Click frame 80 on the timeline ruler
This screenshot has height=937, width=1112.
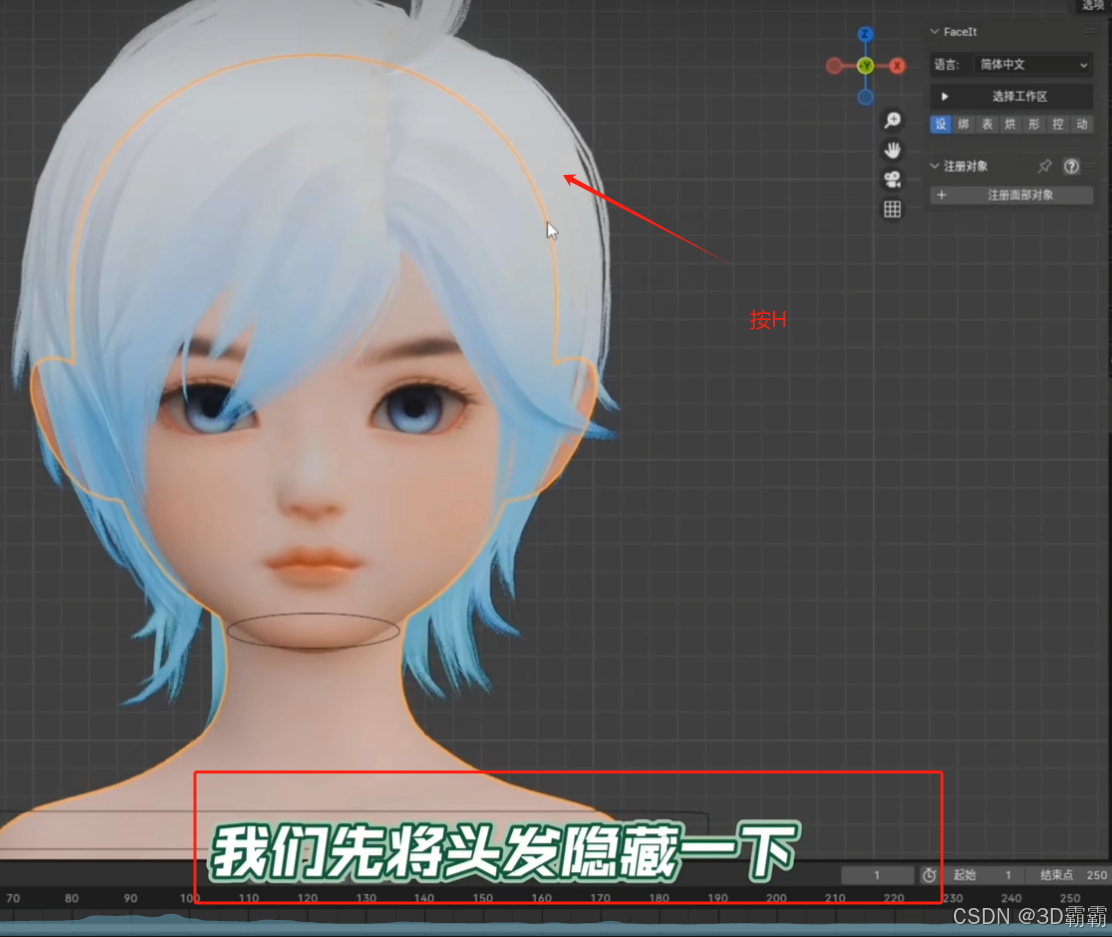click(72, 898)
